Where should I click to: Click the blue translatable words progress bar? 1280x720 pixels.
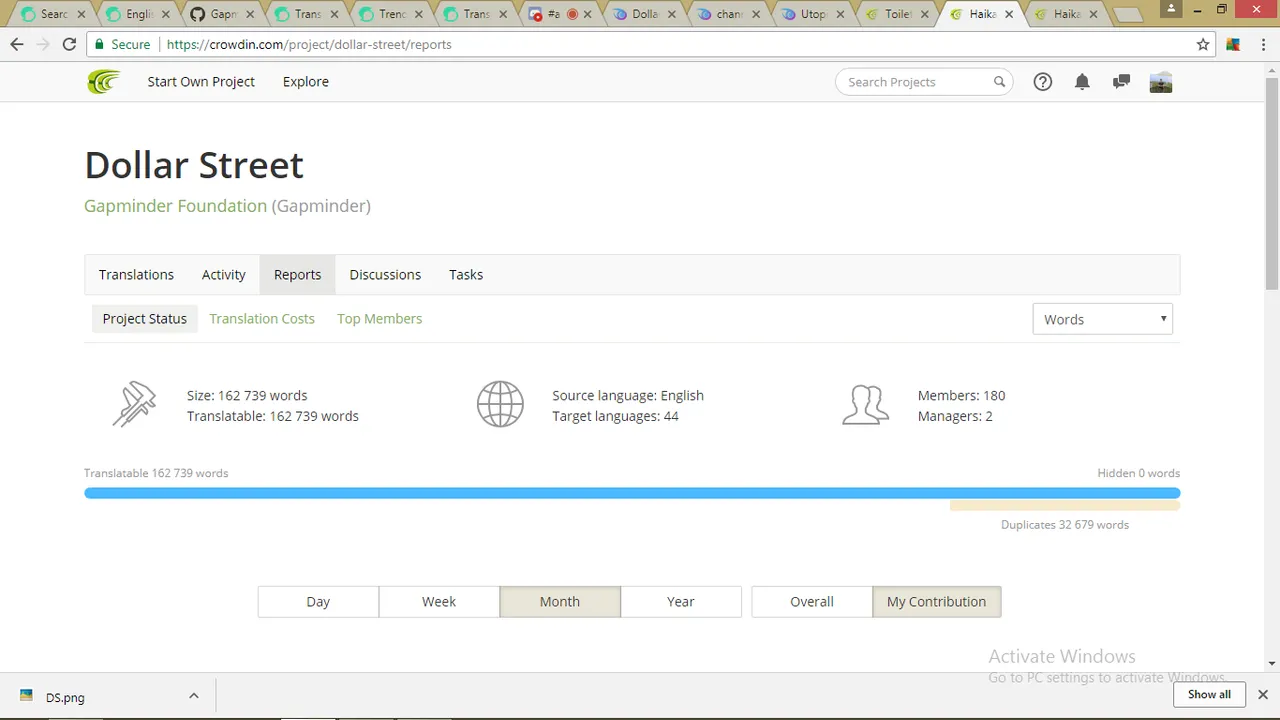coord(632,493)
